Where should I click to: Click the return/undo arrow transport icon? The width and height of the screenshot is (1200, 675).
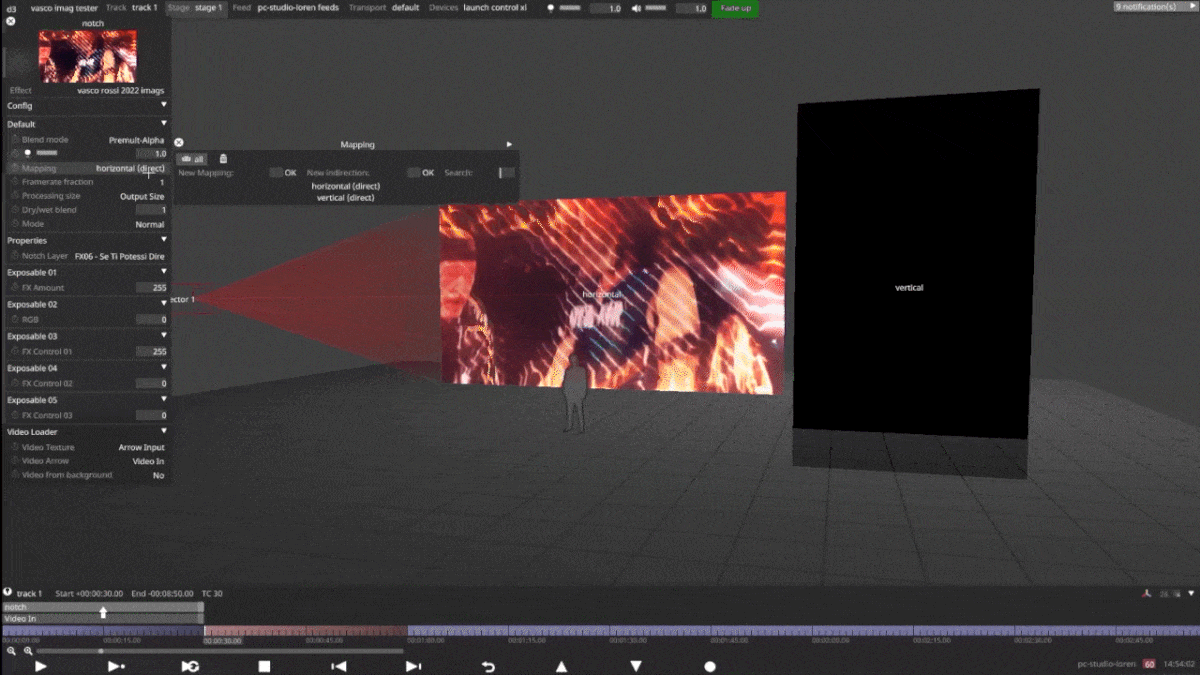coord(488,666)
